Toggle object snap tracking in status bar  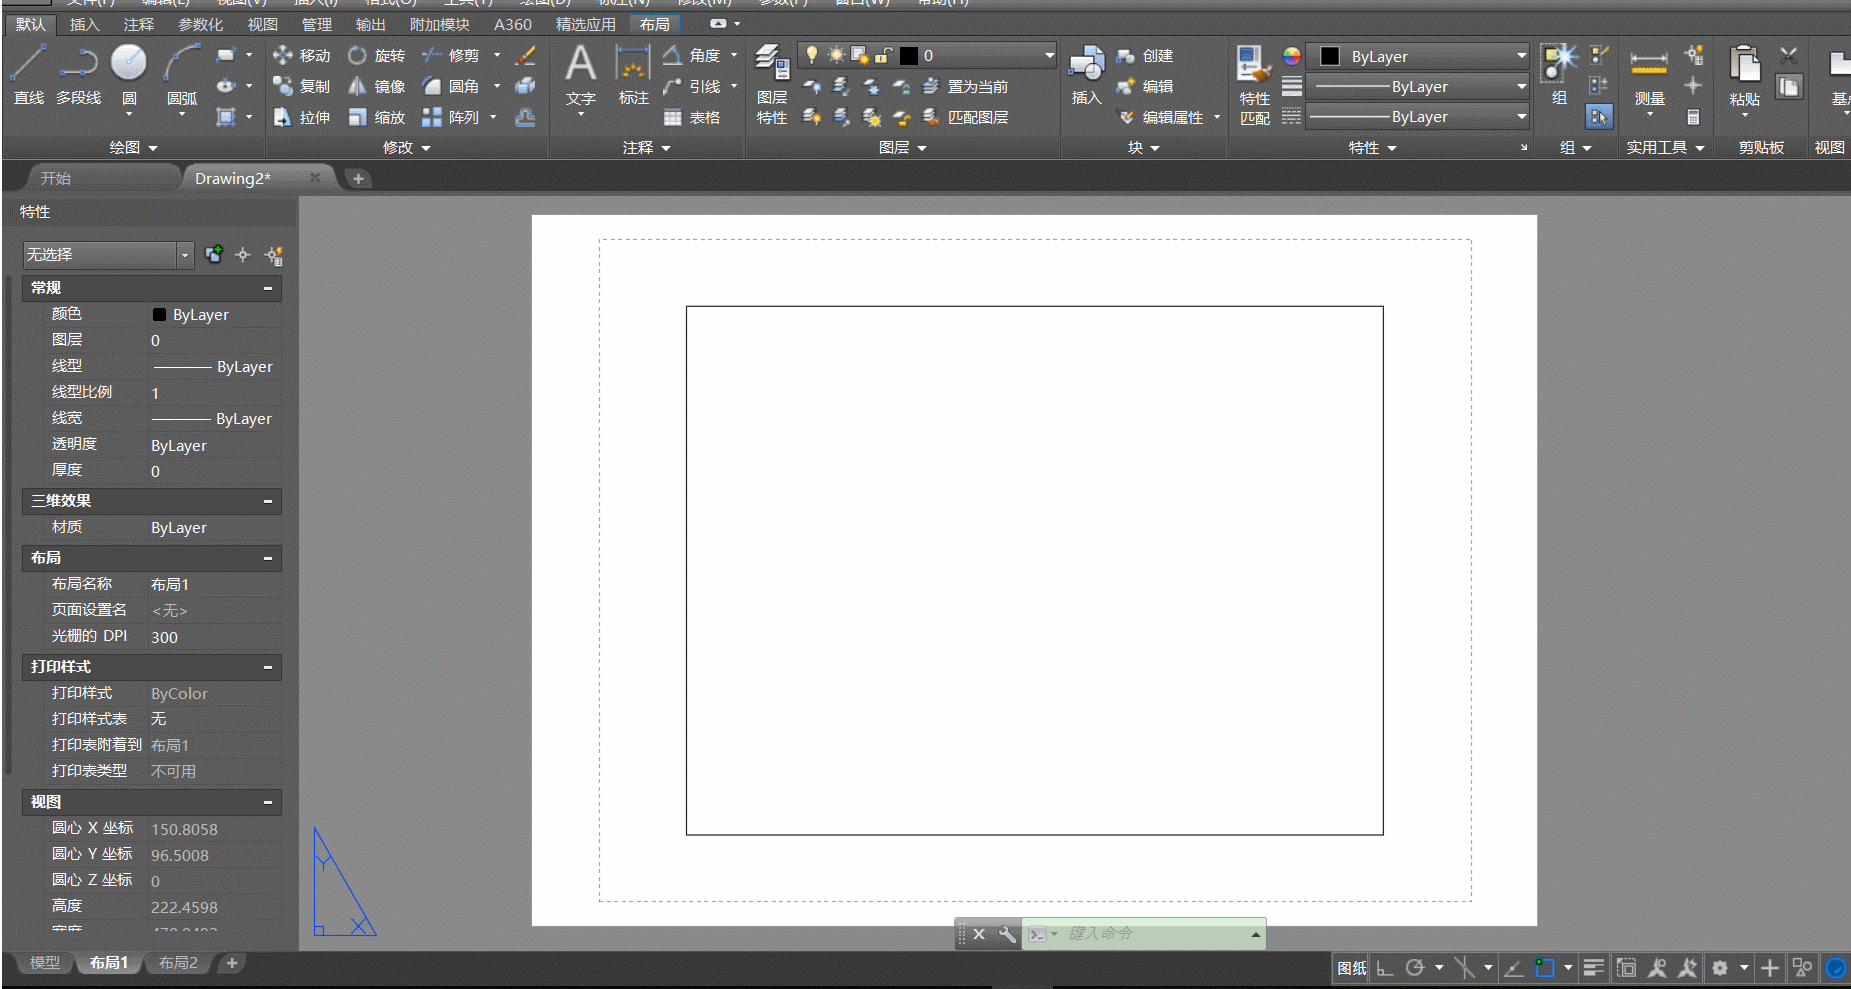click(x=1513, y=968)
